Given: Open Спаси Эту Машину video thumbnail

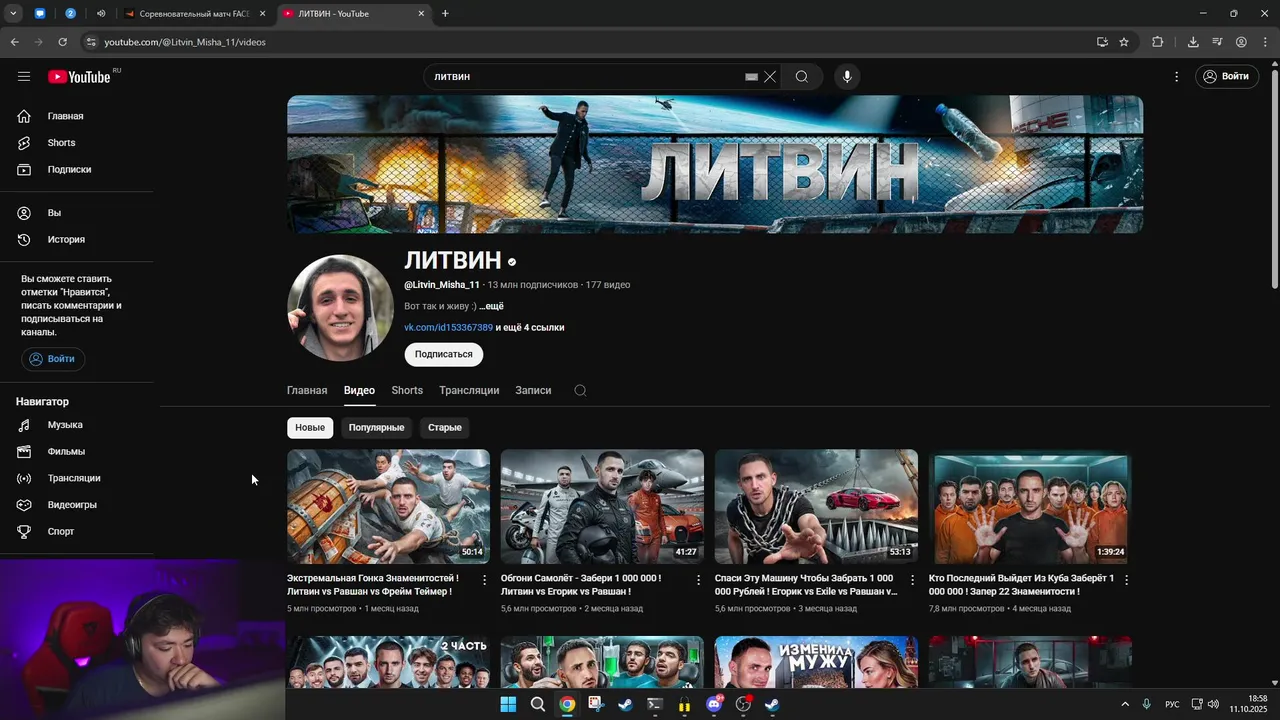Looking at the screenshot, I should 816,506.
